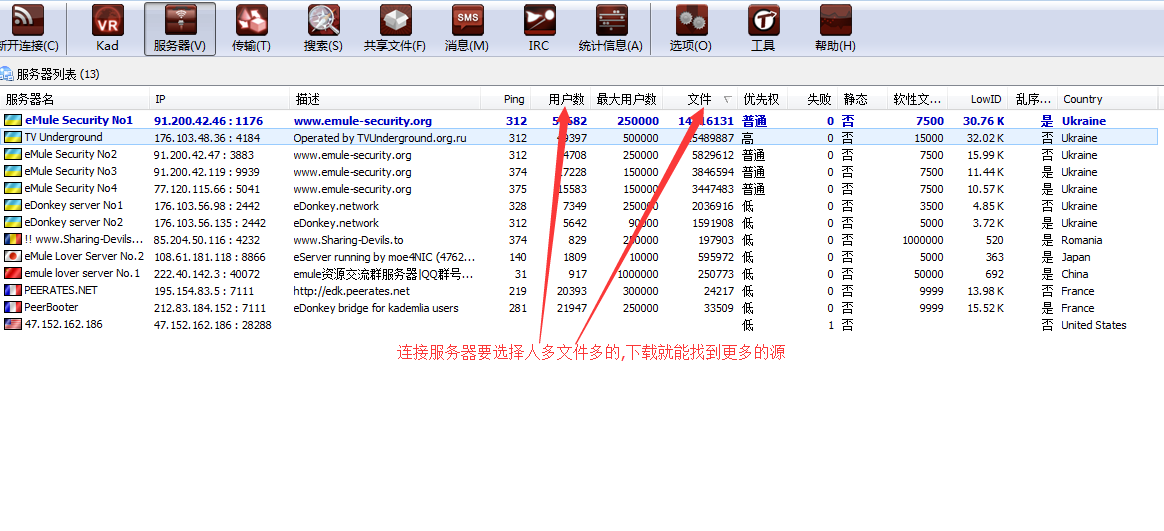The image size is (1164, 531).
Task: Open the Help (帮助) toolbar item
Action: point(834,29)
